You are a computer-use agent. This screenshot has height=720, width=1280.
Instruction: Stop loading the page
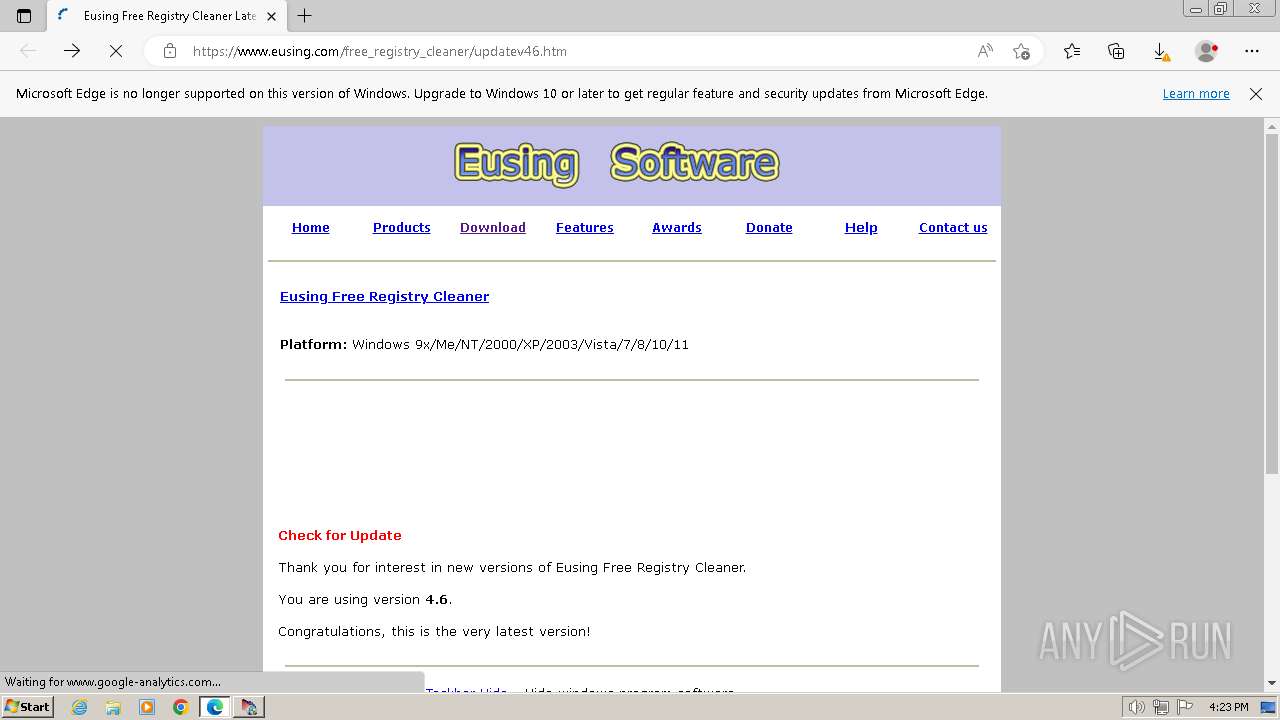pos(116,51)
